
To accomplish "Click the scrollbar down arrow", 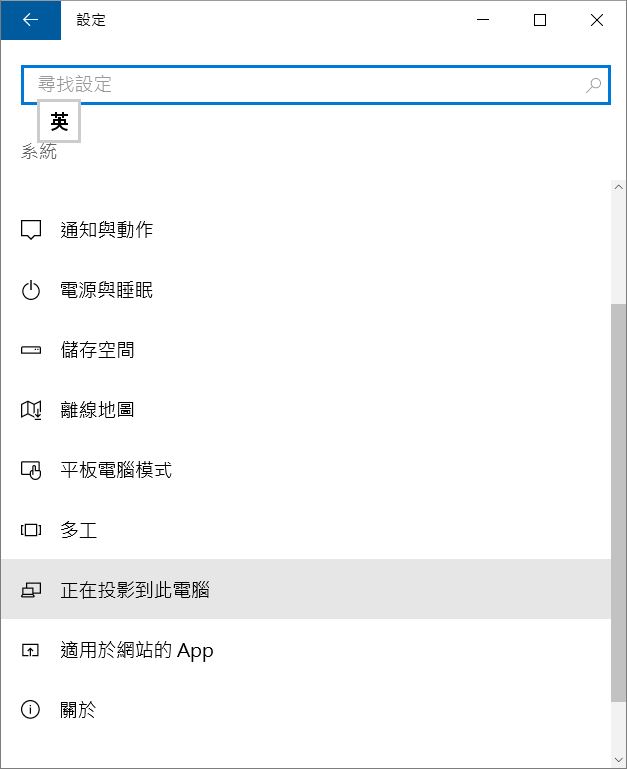I will point(619,761).
